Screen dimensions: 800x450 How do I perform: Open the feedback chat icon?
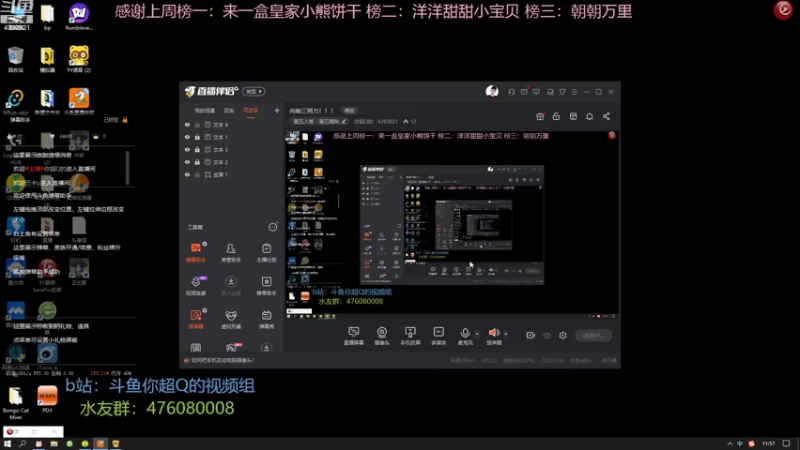(536, 92)
